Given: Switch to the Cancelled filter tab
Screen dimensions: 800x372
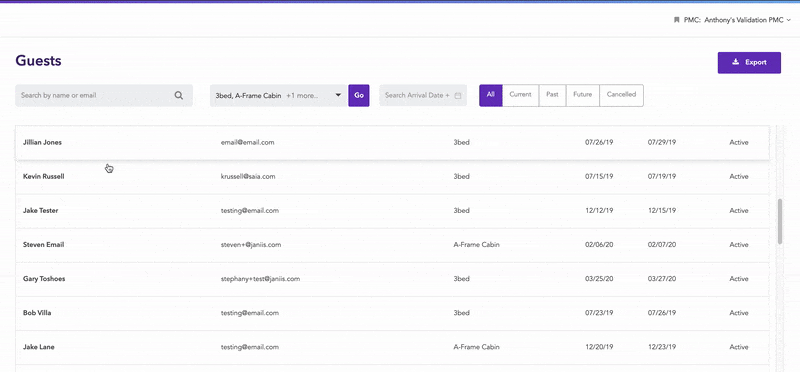Looking at the screenshot, I should point(621,95).
